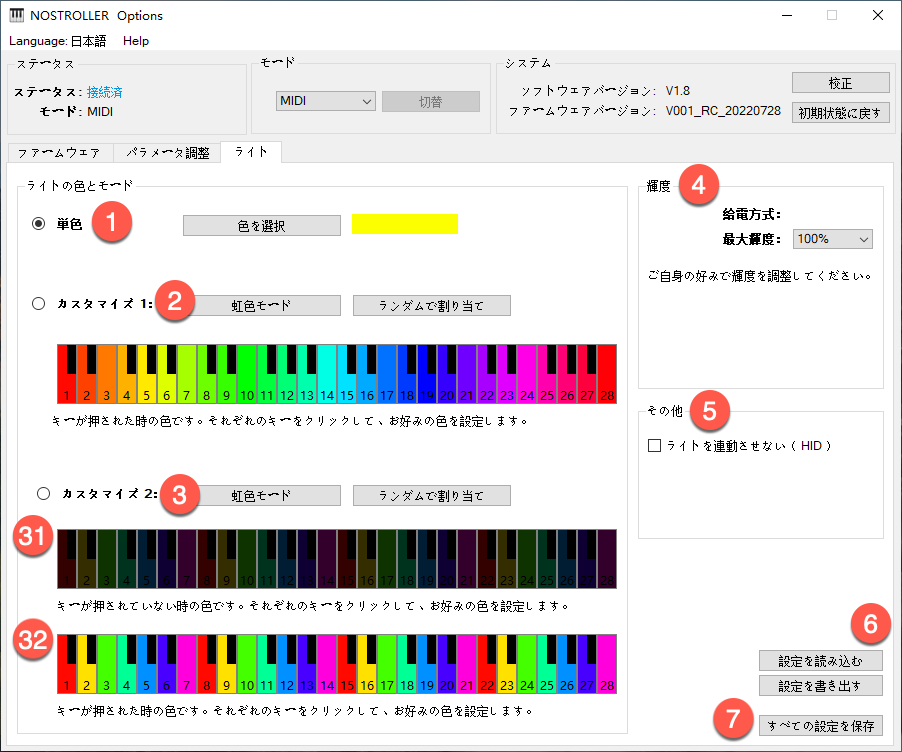902x752 pixels.
Task: Click the NOSTROLLER piano app icon
Action: [x=17, y=15]
